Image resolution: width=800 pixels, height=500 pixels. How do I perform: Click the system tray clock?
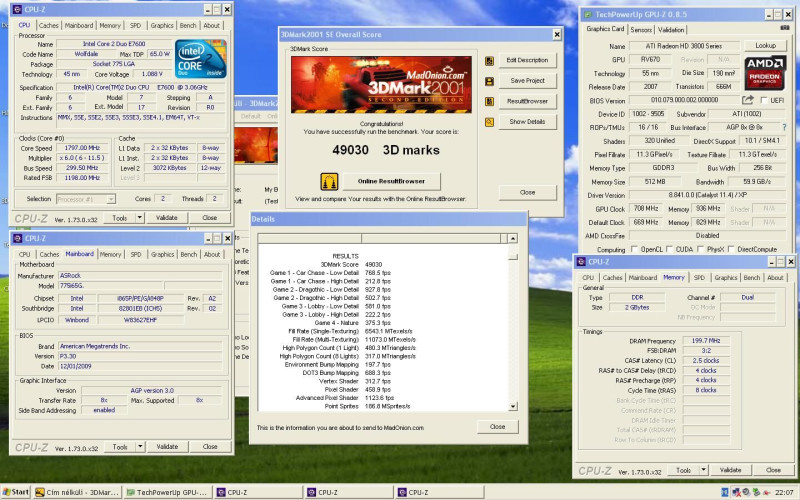coord(784,492)
